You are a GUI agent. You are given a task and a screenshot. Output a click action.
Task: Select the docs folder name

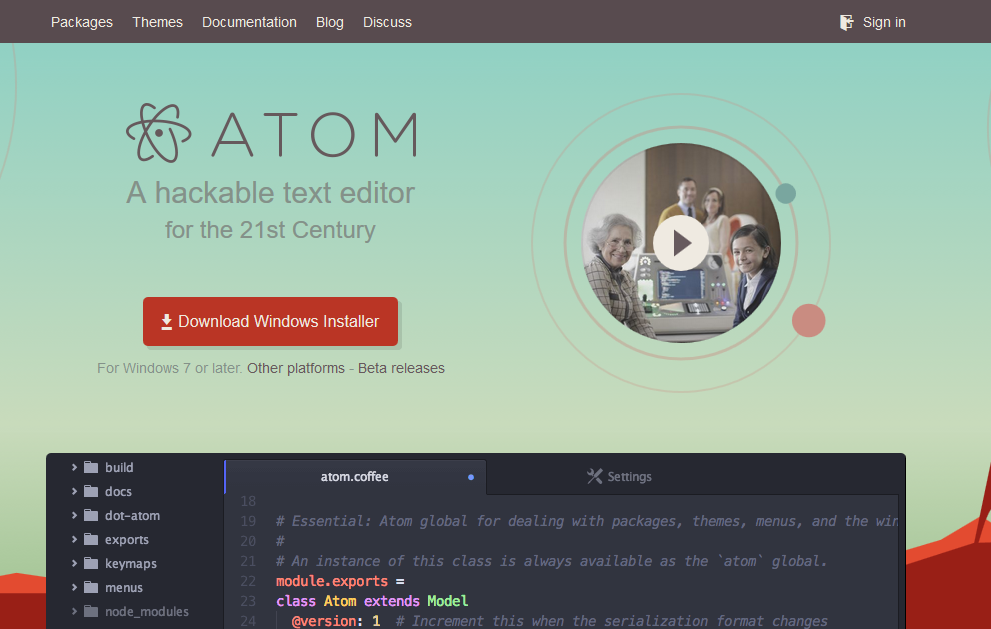click(x=118, y=491)
